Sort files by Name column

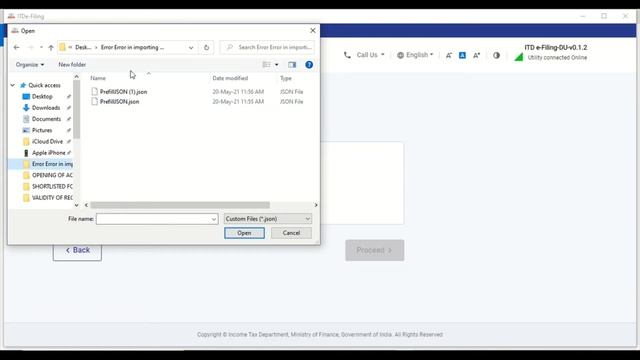point(98,78)
